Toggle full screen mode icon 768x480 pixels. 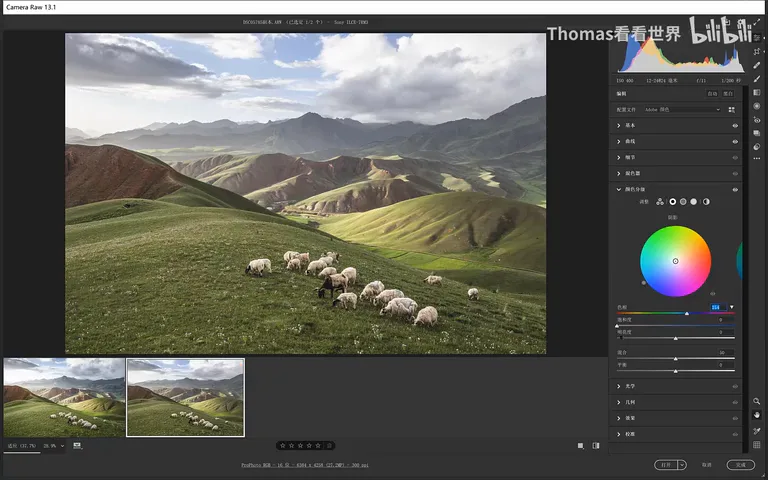(757, 22)
